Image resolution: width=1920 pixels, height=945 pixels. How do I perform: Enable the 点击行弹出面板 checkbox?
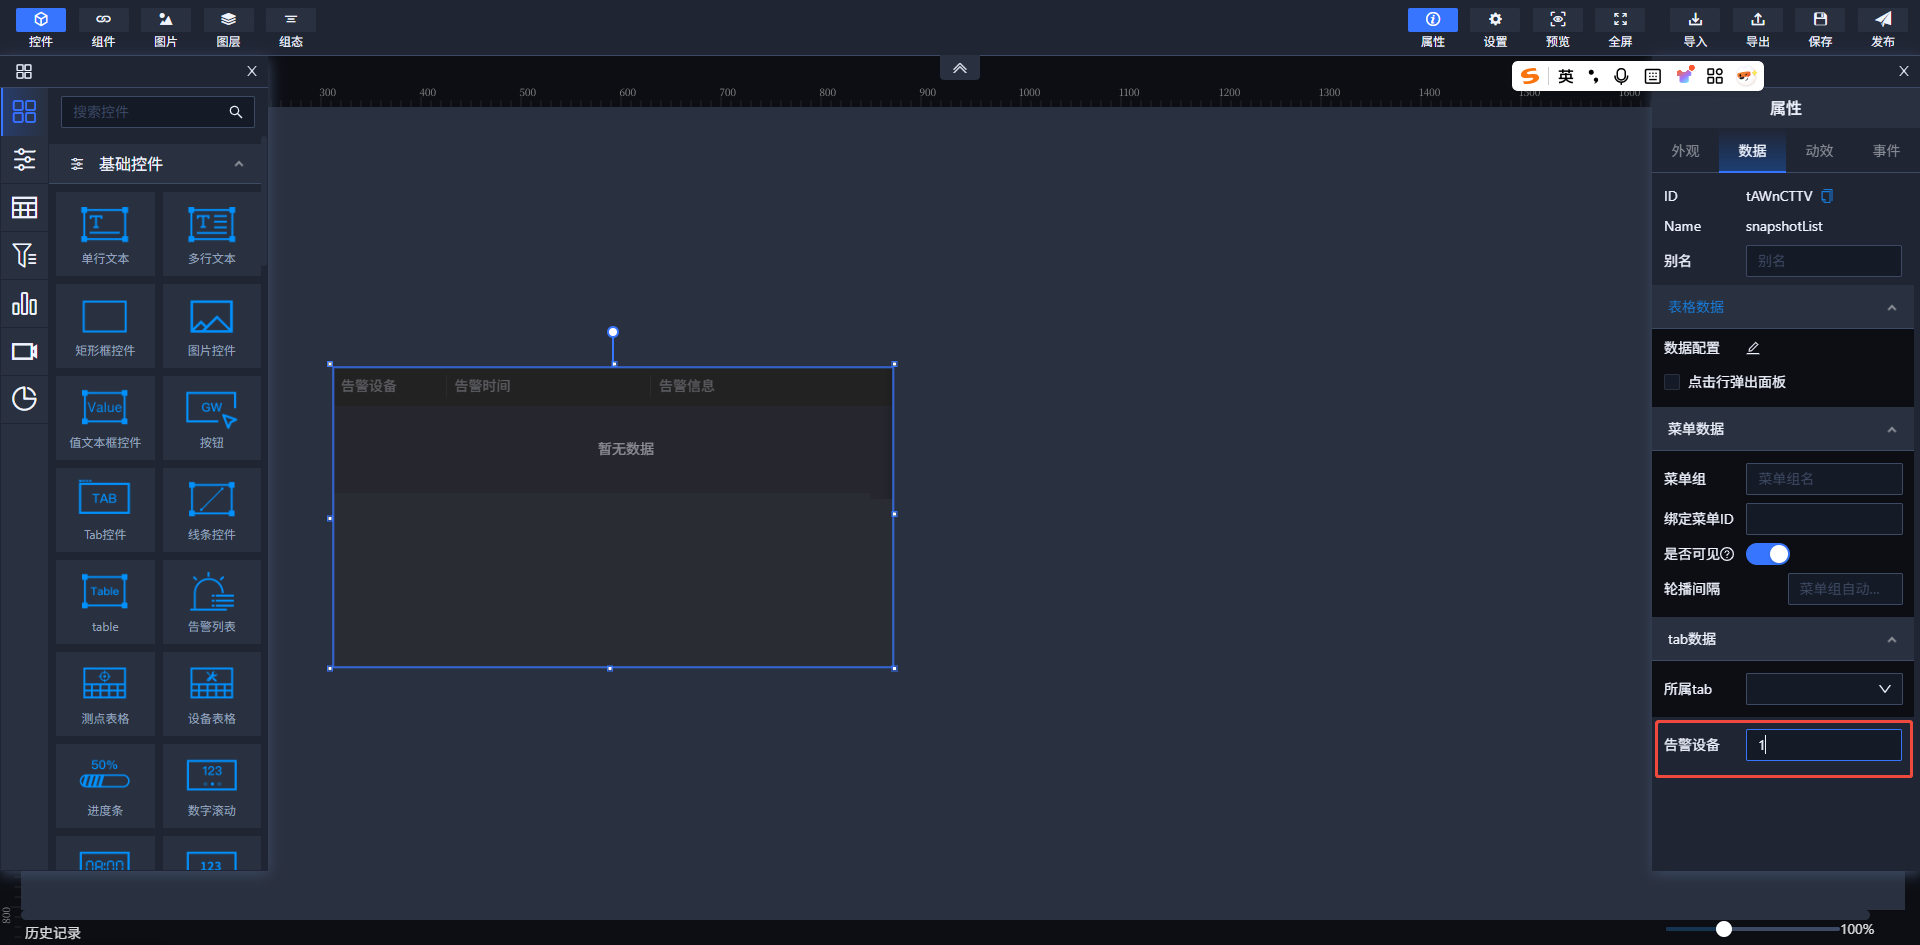click(1672, 382)
